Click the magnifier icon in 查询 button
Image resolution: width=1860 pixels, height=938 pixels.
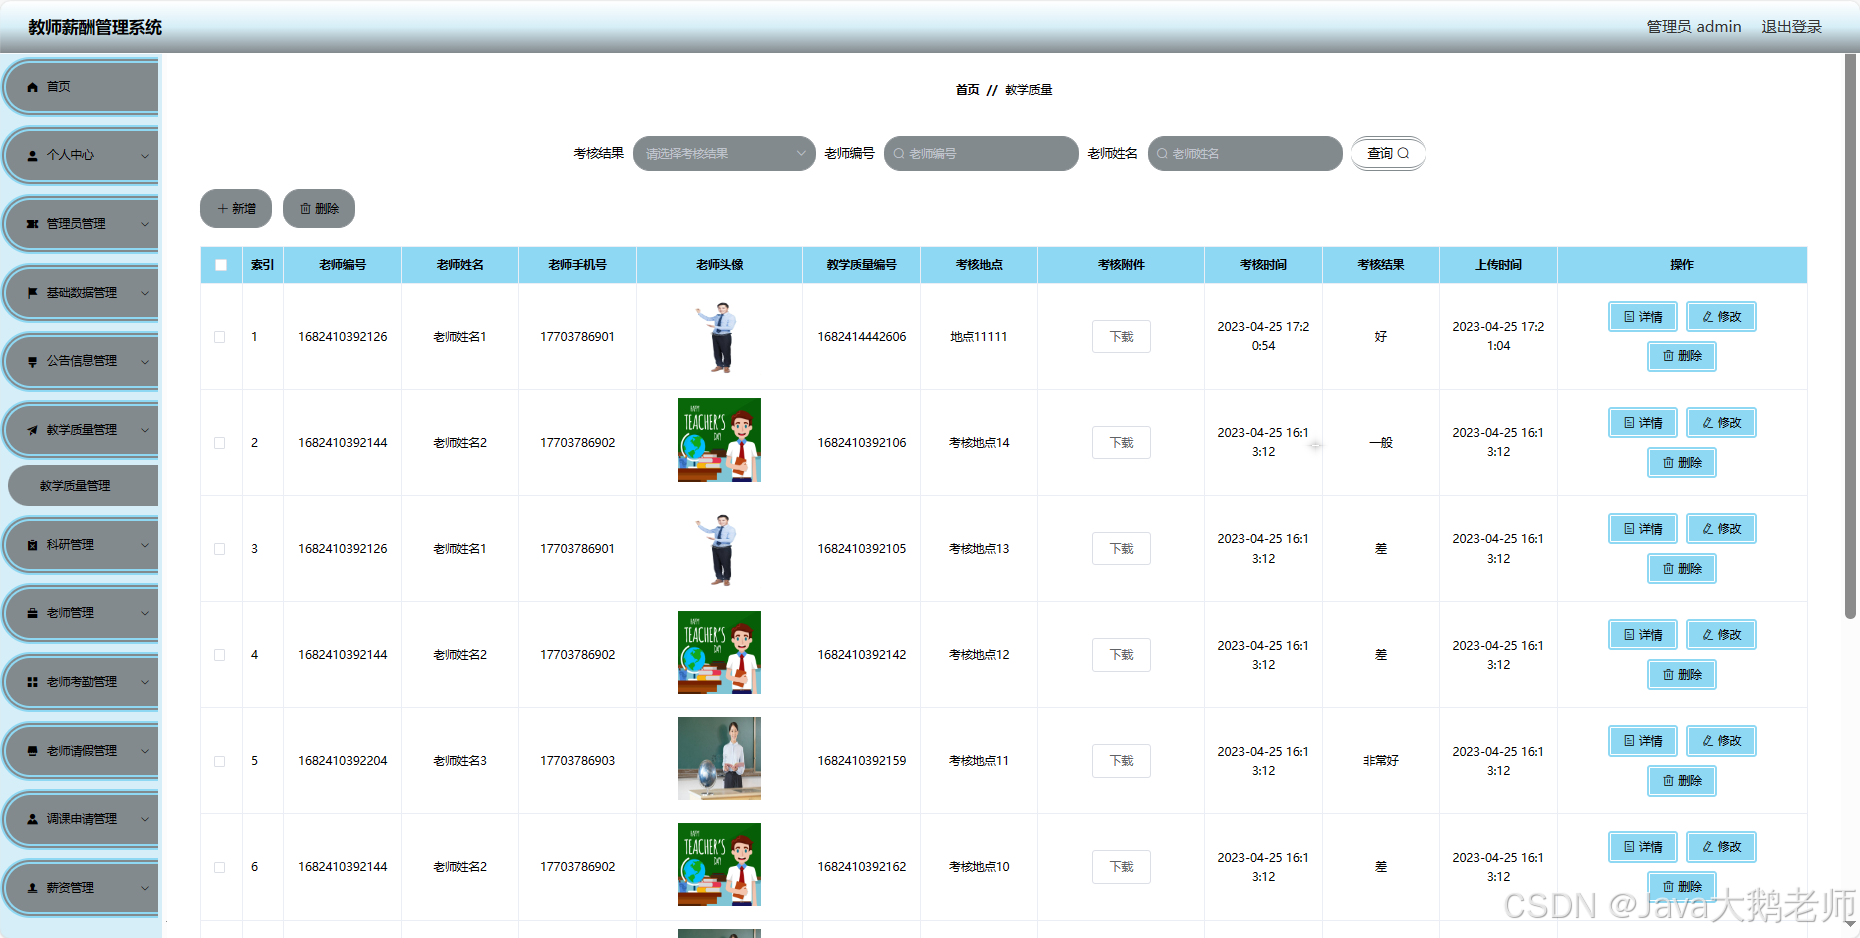pos(1403,153)
